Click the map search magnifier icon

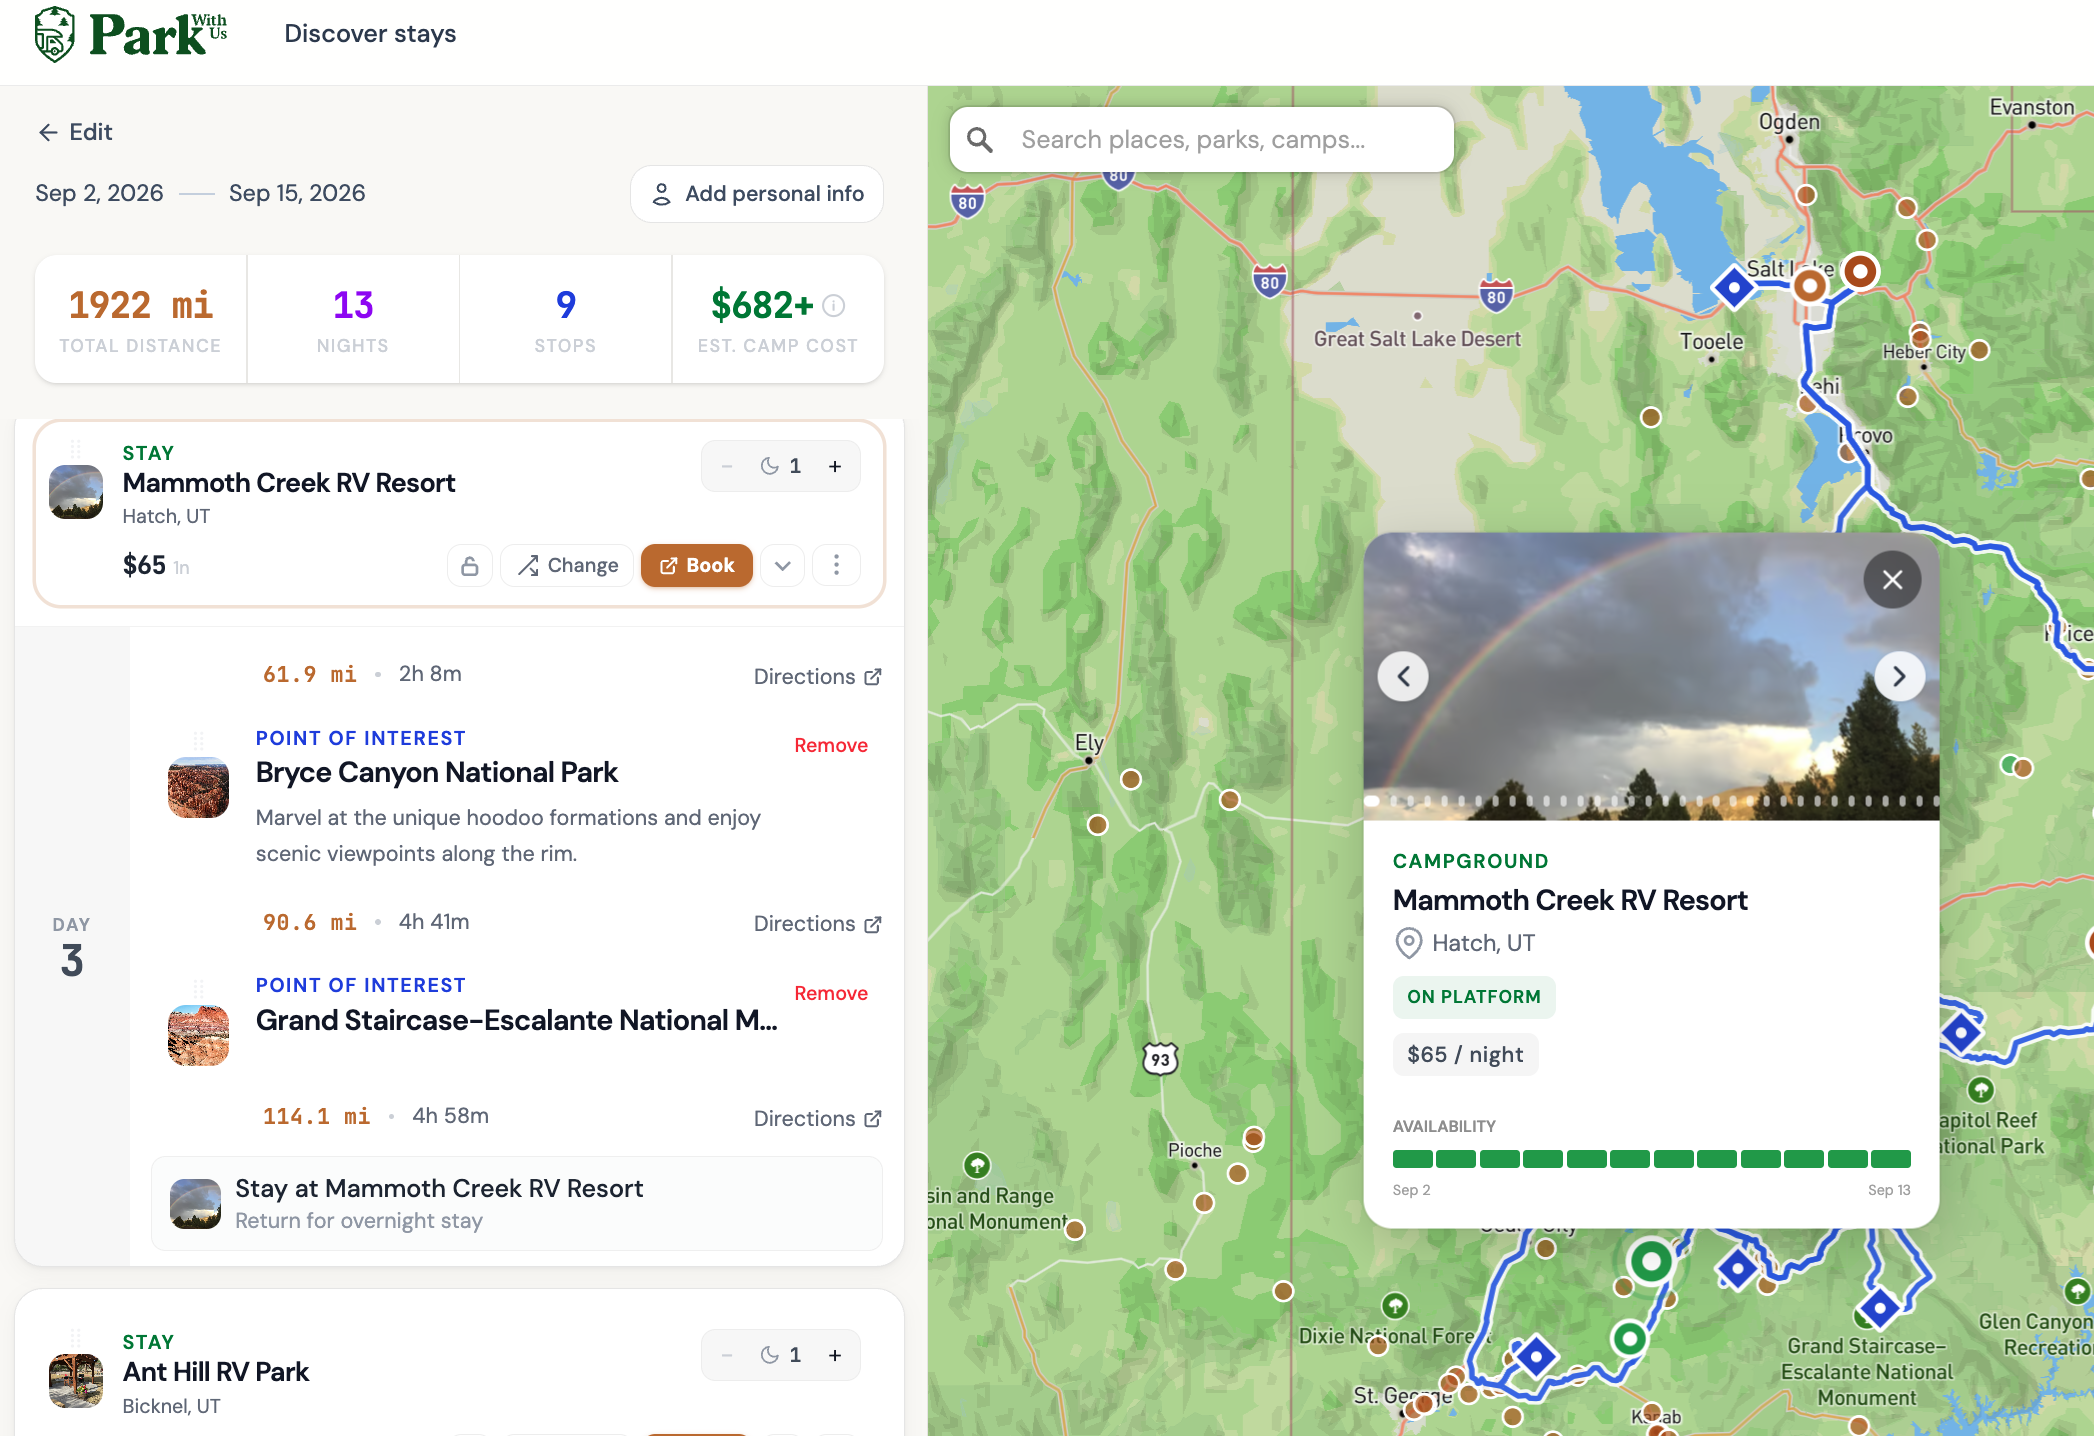tap(980, 140)
